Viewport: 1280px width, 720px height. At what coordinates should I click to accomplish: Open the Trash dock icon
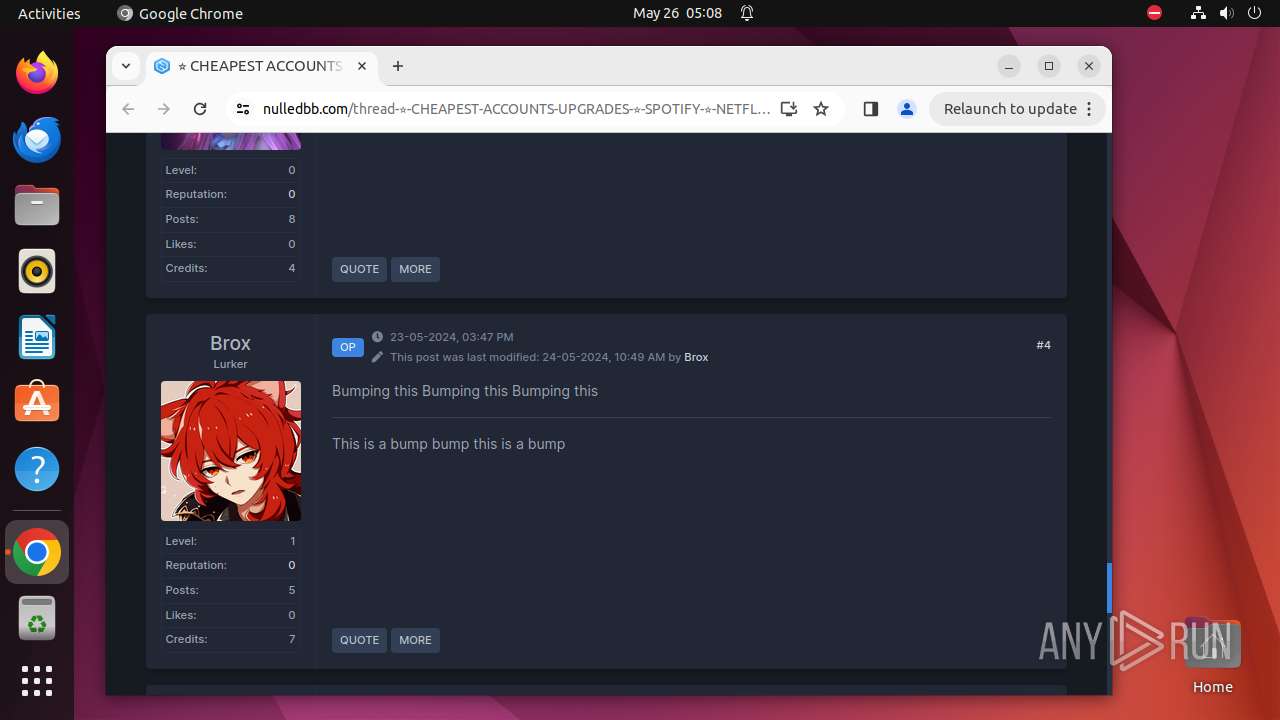pyautogui.click(x=37, y=618)
